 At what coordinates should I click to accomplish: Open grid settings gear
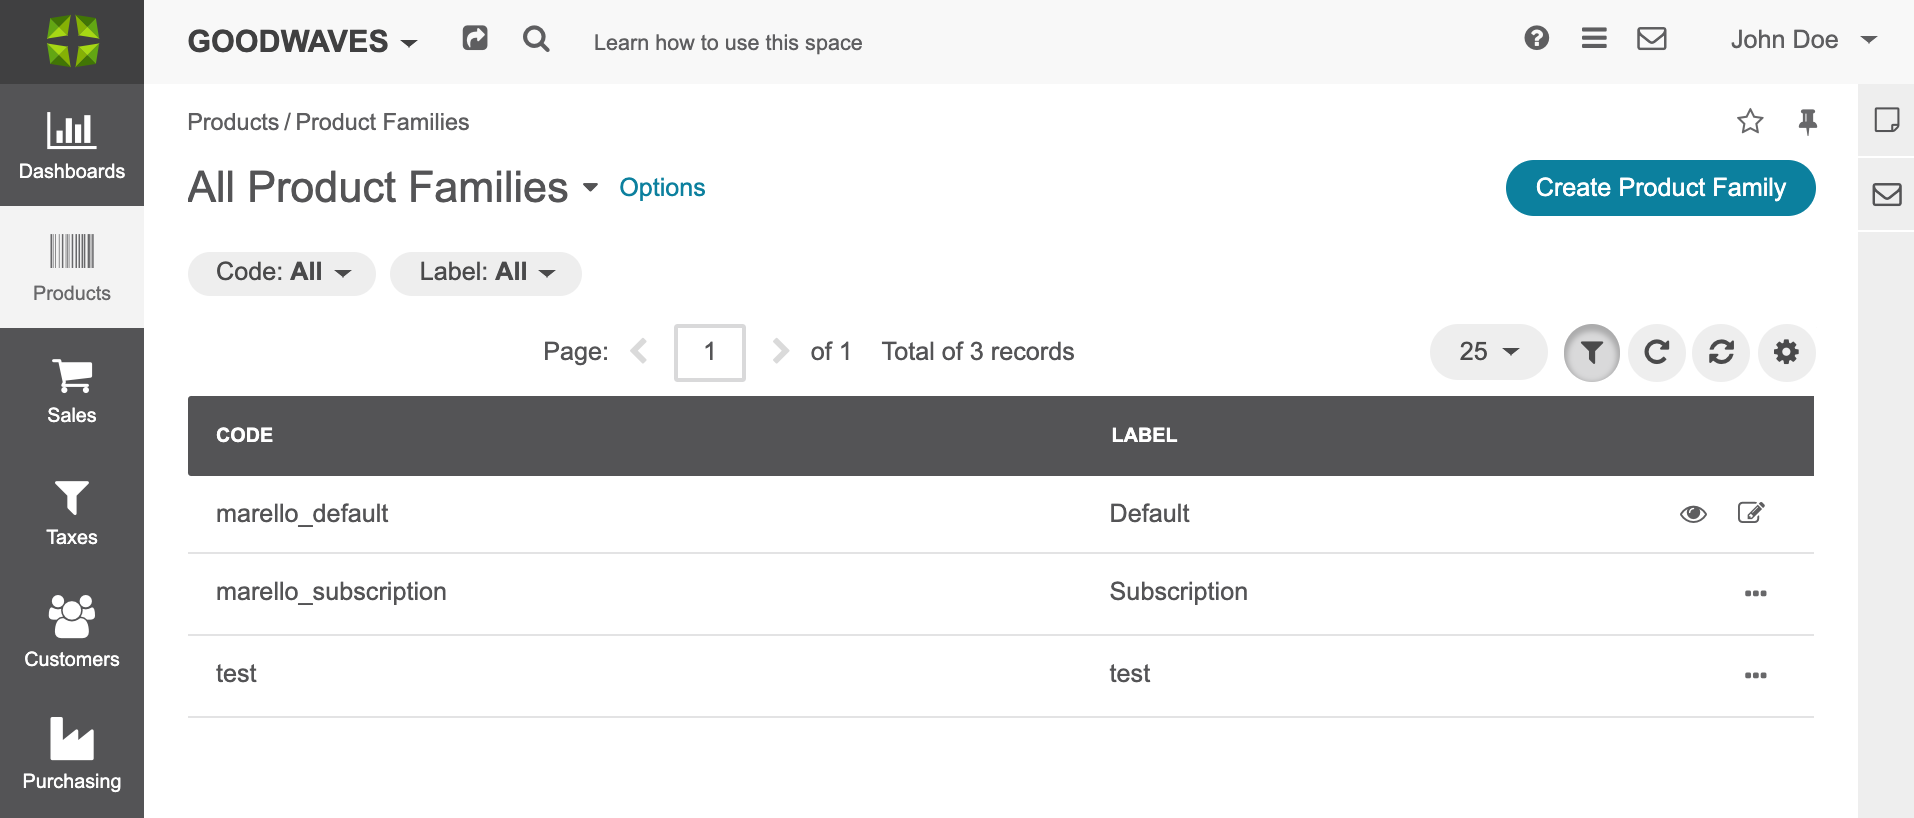(1787, 353)
